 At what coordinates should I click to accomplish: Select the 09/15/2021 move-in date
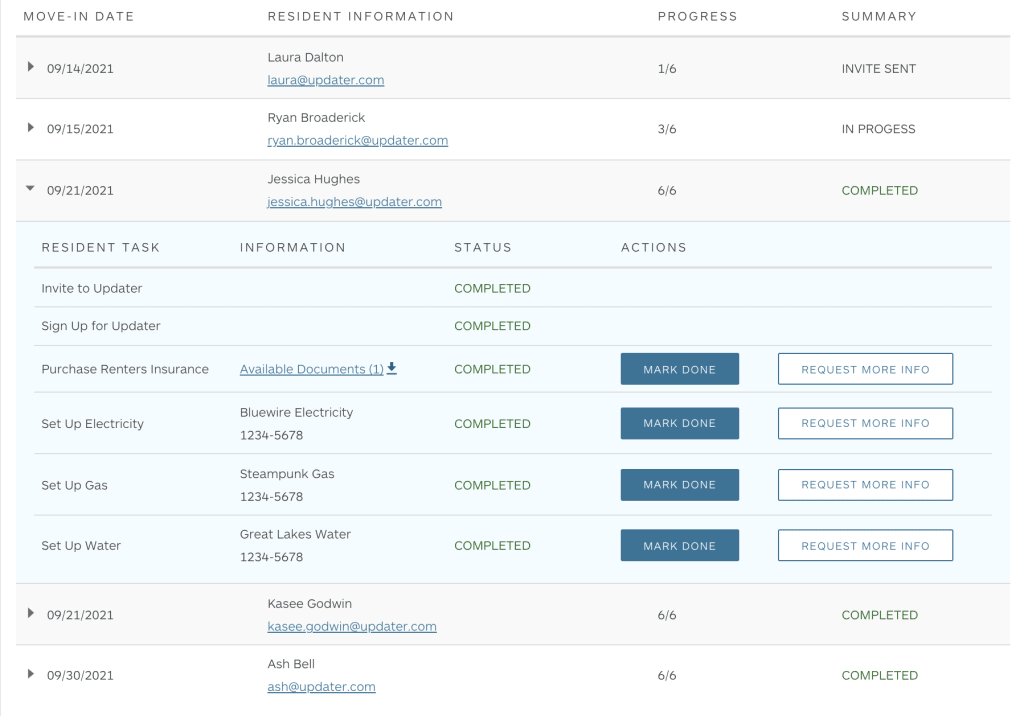tap(80, 129)
